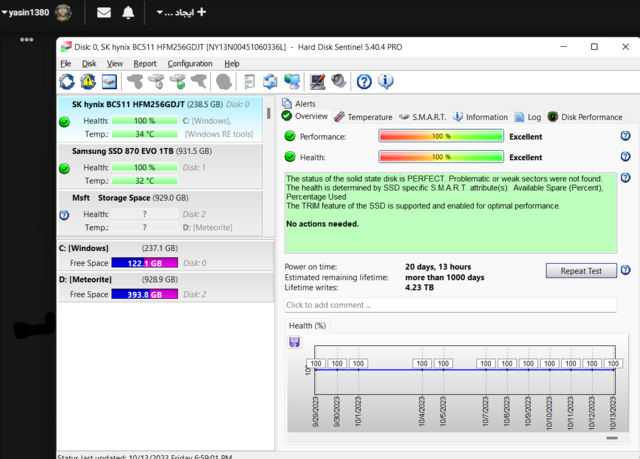Open the Report menu

[x=145, y=64]
